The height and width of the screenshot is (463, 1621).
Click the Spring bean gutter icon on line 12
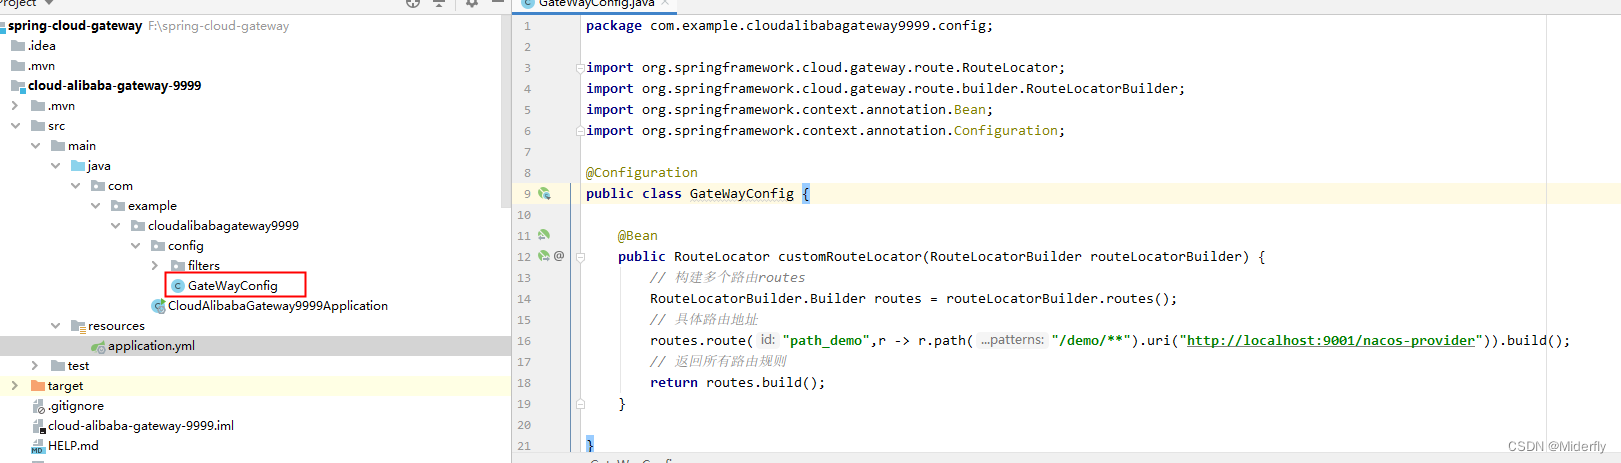pos(544,257)
